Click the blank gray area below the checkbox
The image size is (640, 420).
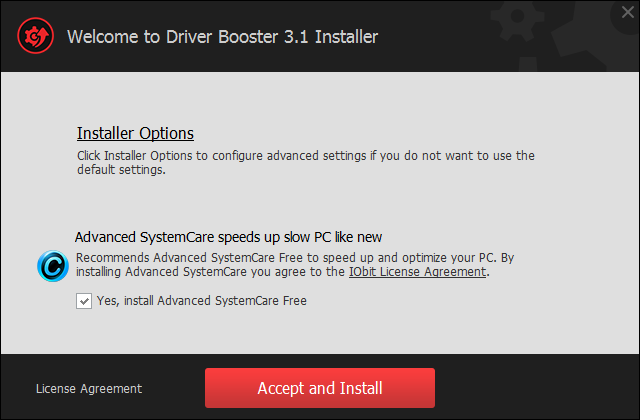point(318,331)
